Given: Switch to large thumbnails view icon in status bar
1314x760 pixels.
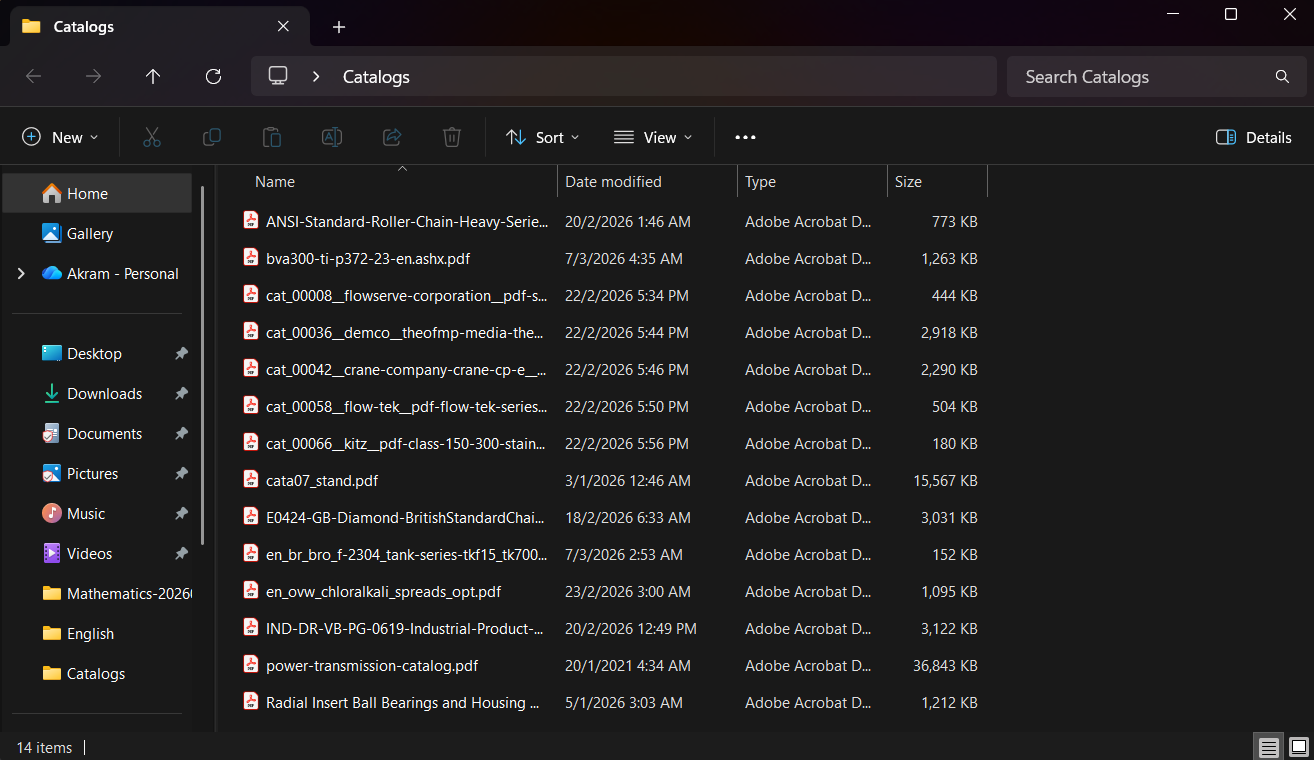Looking at the screenshot, I should pyautogui.click(x=1298, y=747).
